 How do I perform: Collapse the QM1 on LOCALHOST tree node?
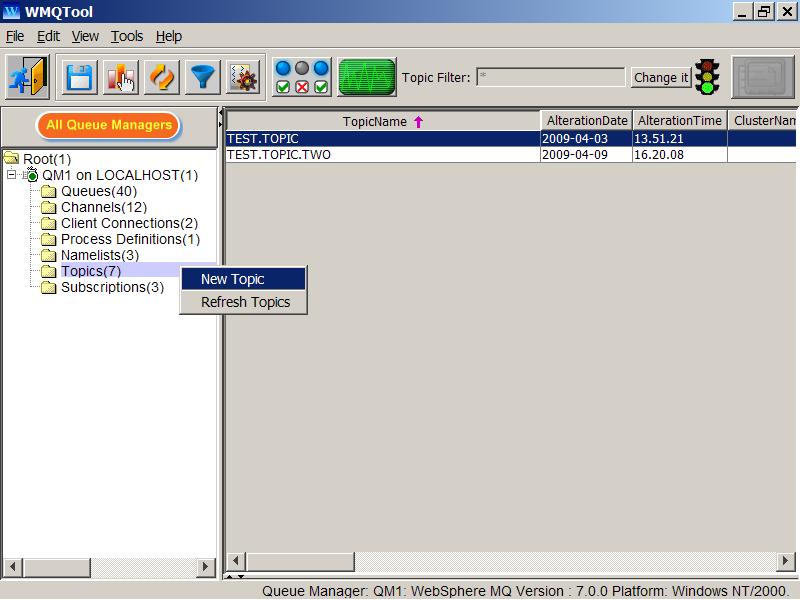(x=11, y=175)
